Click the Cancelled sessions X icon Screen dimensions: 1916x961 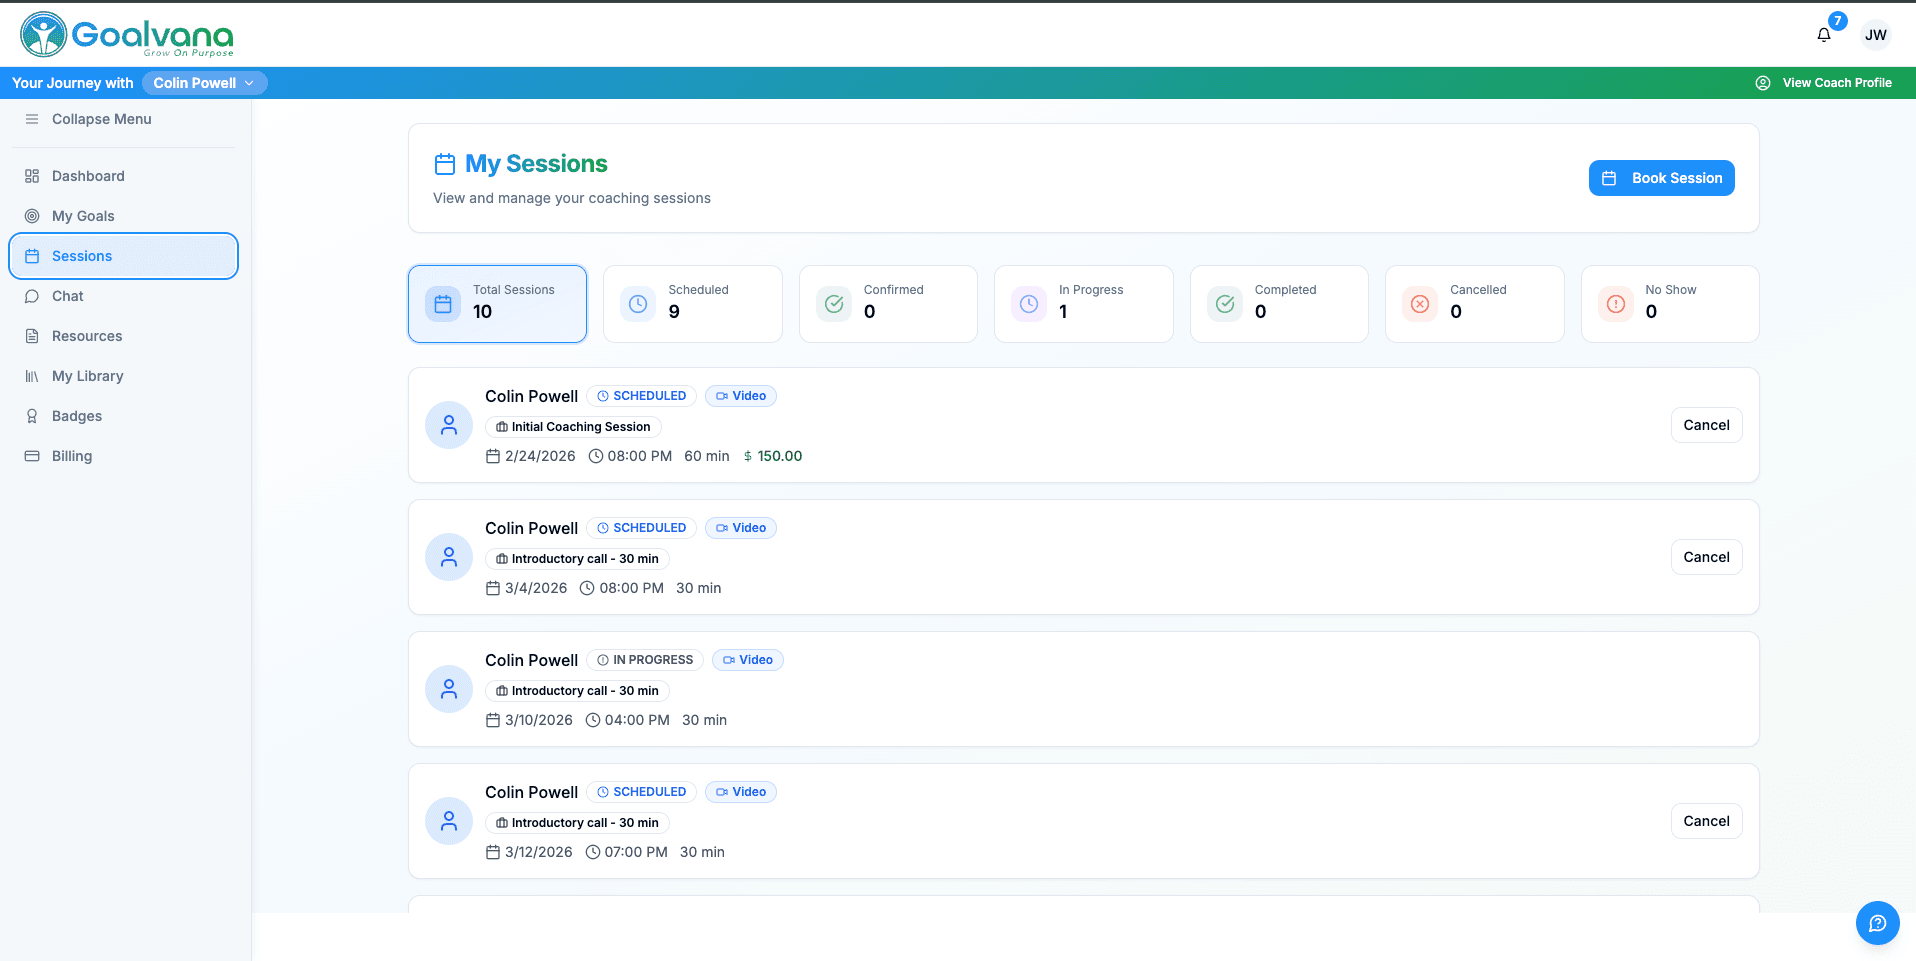click(x=1419, y=304)
